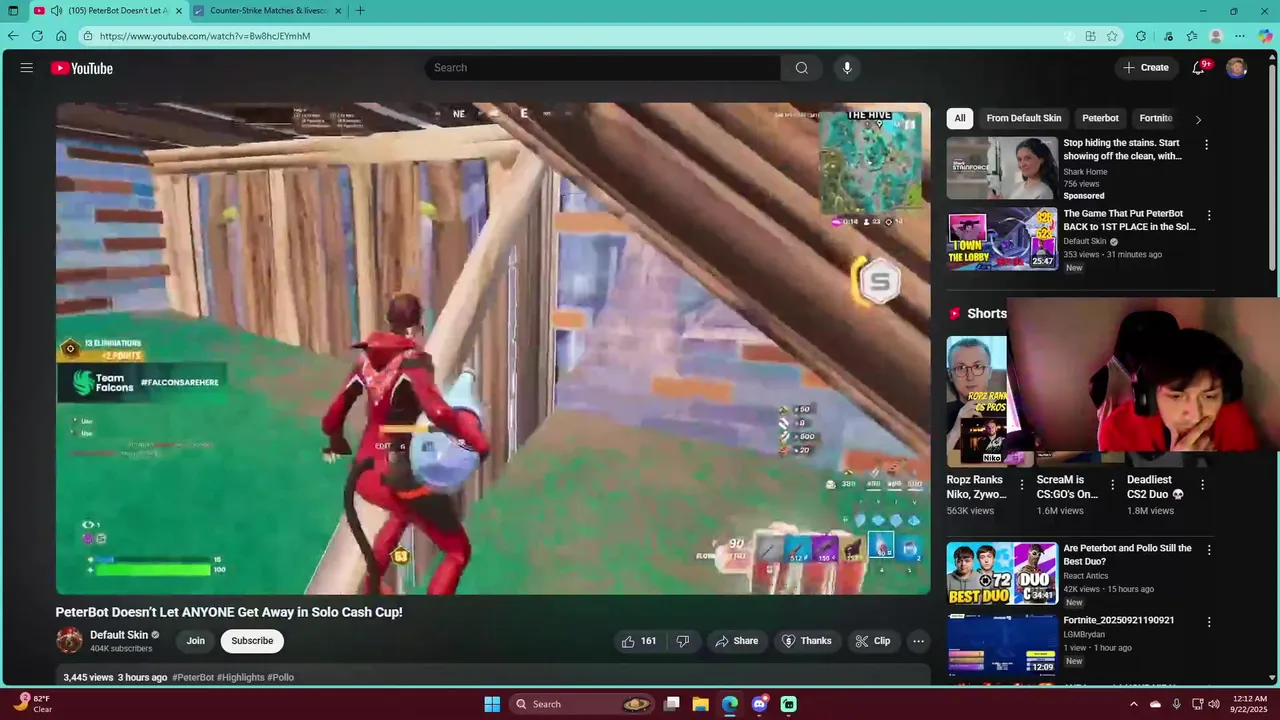The image size is (1280, 720).
Task: Open the YouTube guide hamburger menu
Action: click(x=27, y=68)
